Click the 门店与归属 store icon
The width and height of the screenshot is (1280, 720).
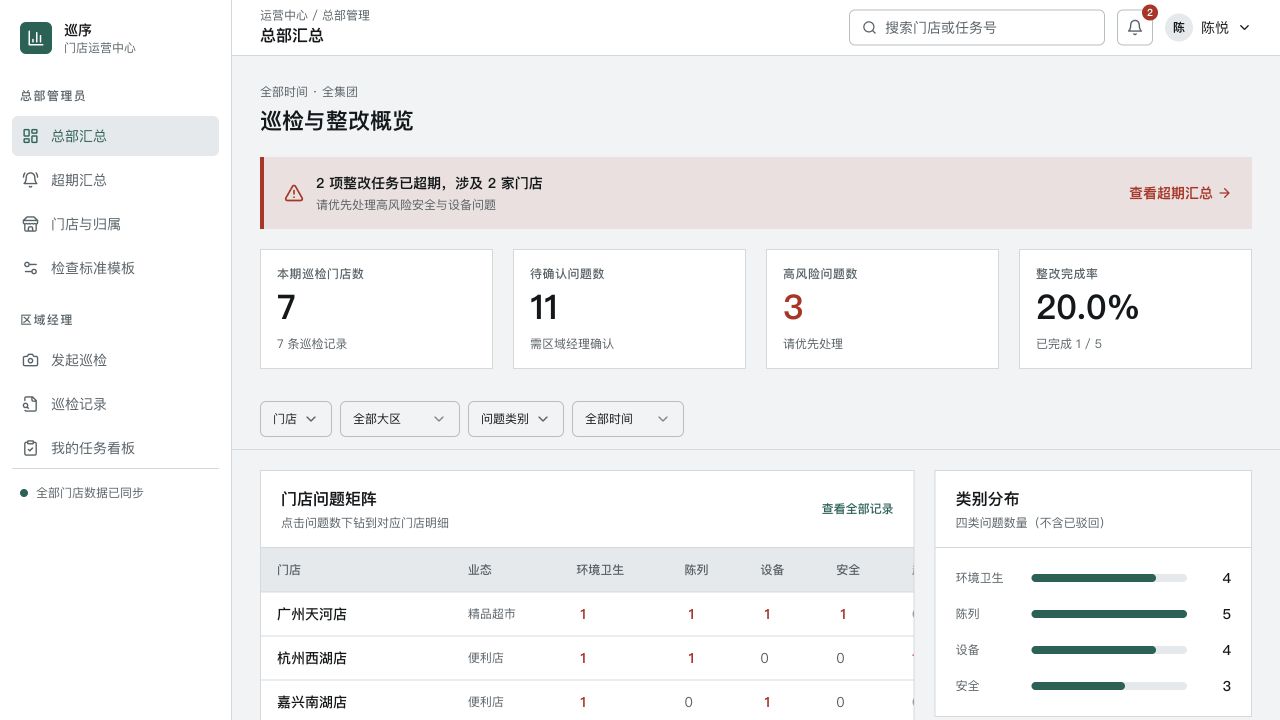[30, 224]
